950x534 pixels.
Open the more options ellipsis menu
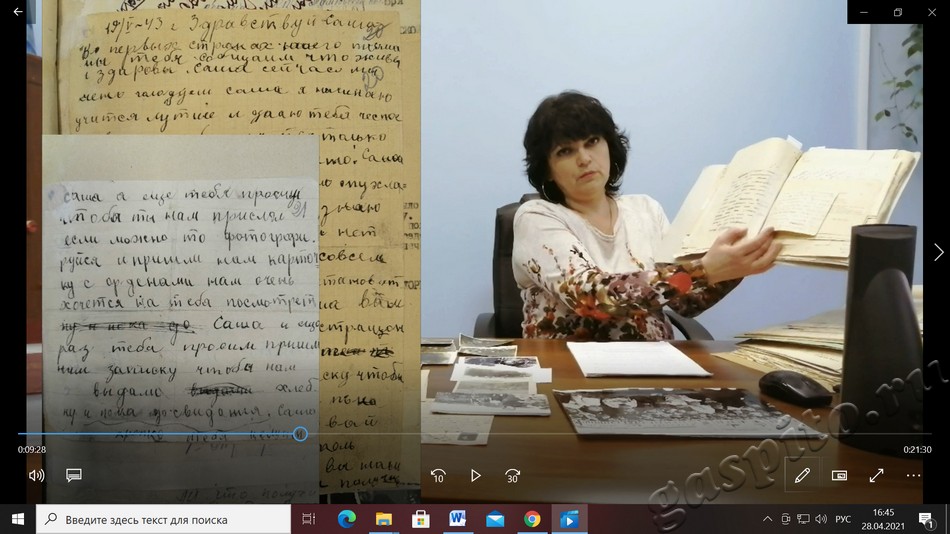pyautogui.click(x=913, y=476)
